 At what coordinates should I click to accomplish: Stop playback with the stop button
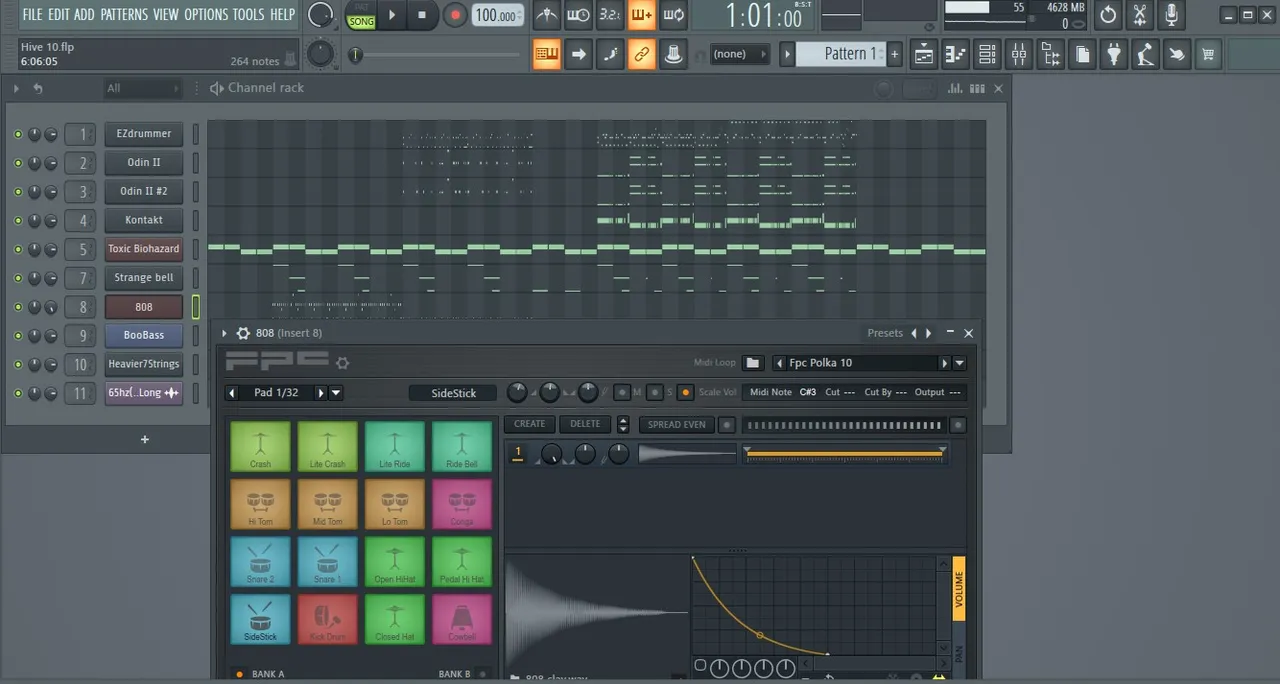coord(422,15)
